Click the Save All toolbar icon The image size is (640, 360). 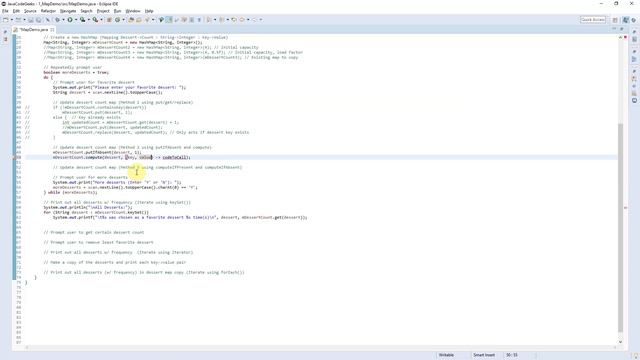[x=38, y=20]
